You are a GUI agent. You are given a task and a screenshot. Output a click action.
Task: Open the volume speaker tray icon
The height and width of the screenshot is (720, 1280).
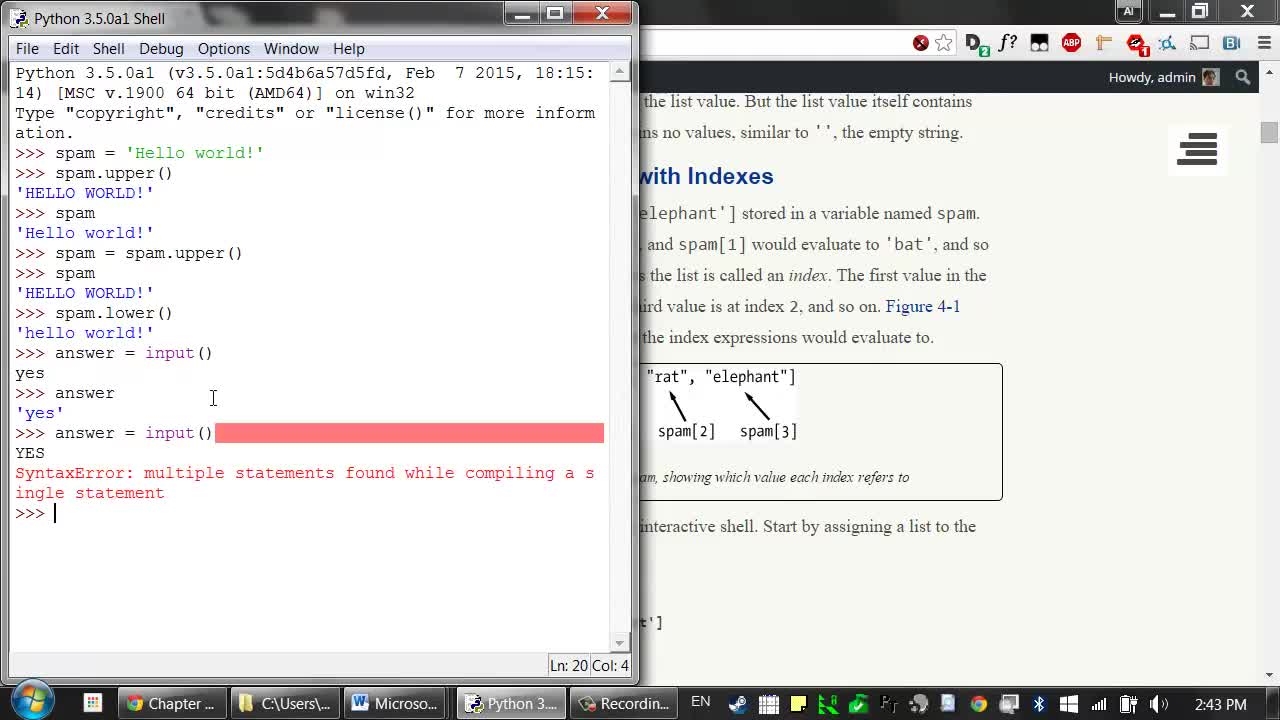(1159, 704)
